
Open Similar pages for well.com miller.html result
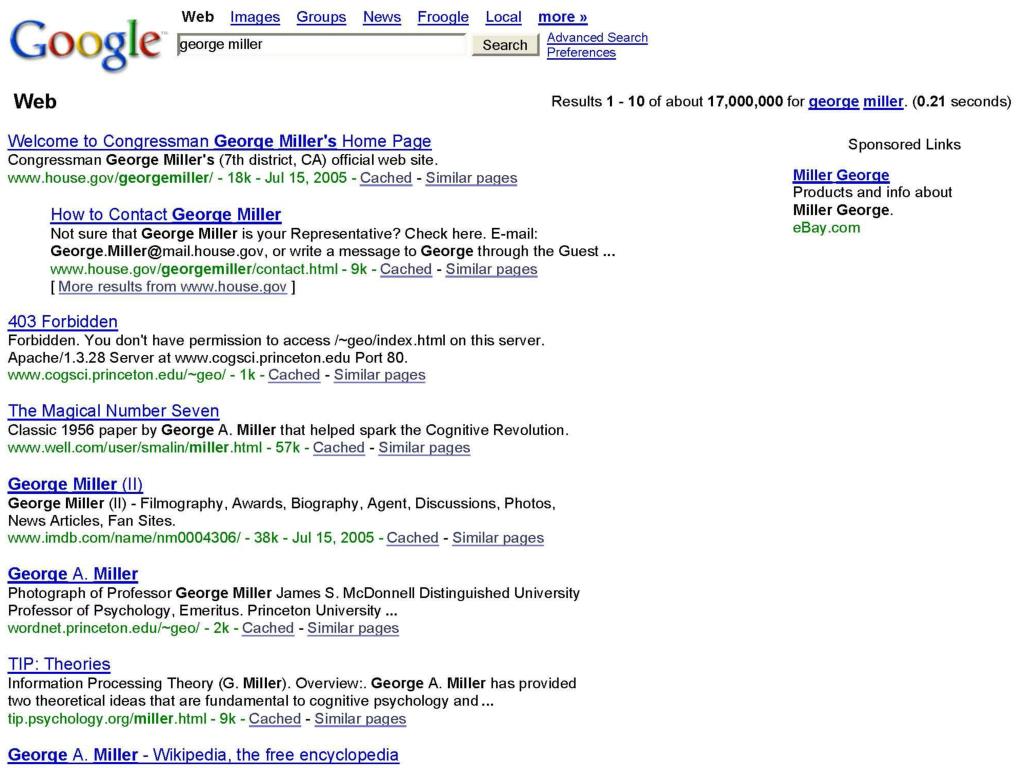click(x=424, y=448)
